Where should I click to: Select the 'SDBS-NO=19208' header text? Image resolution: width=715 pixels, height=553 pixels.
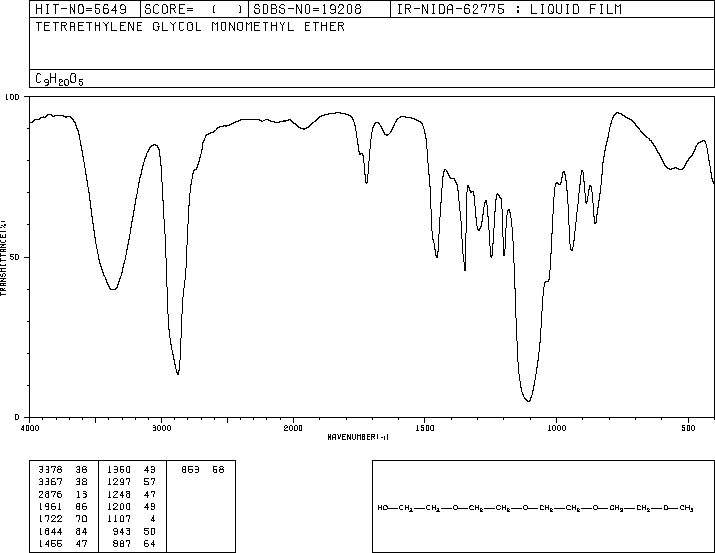[307, 10]
